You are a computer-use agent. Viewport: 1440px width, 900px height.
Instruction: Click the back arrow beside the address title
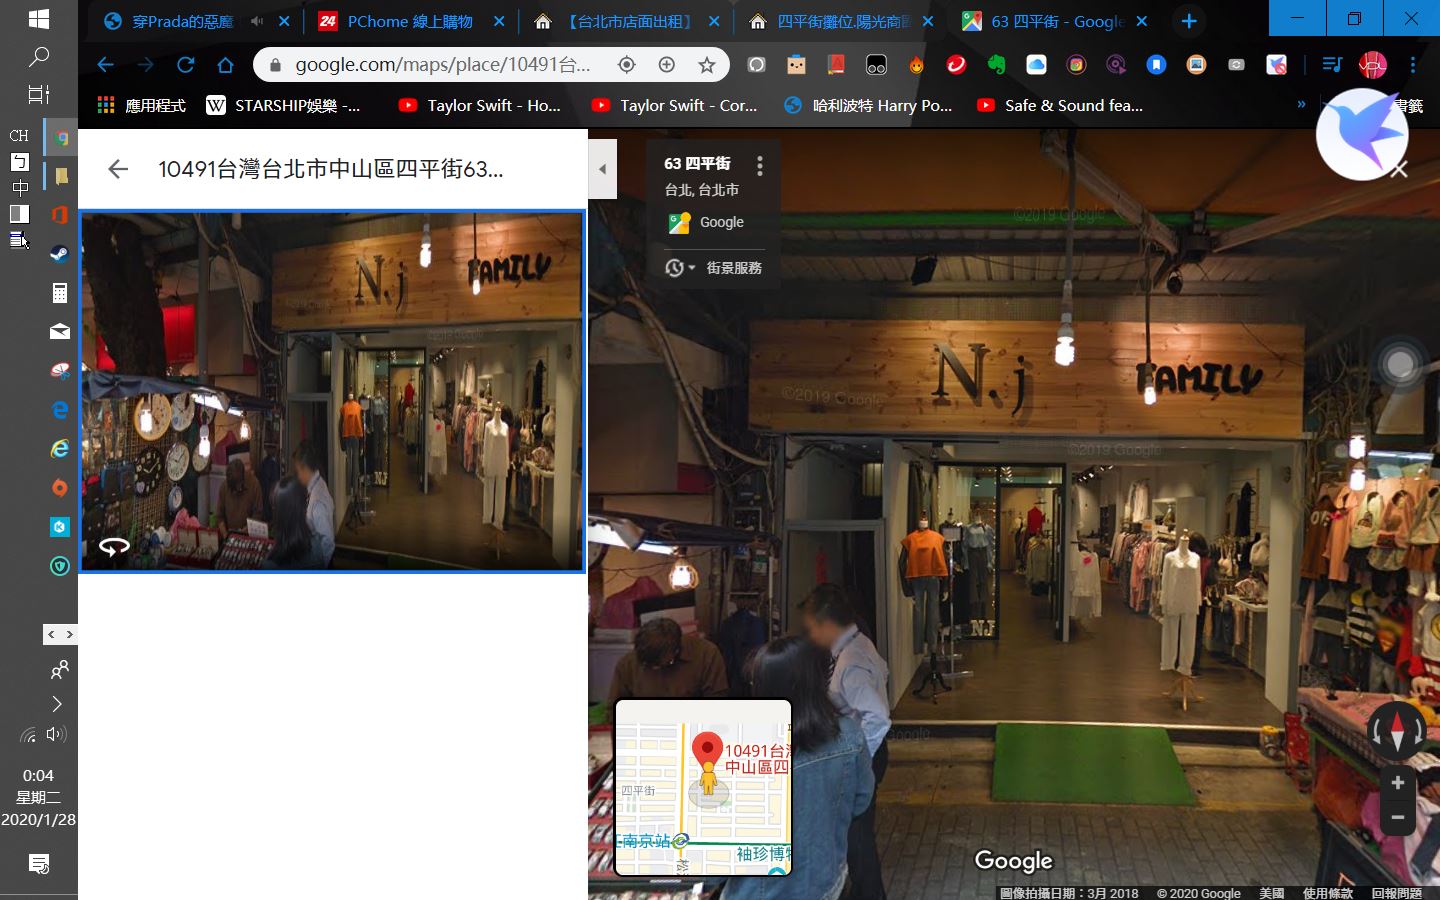[118, 169]
